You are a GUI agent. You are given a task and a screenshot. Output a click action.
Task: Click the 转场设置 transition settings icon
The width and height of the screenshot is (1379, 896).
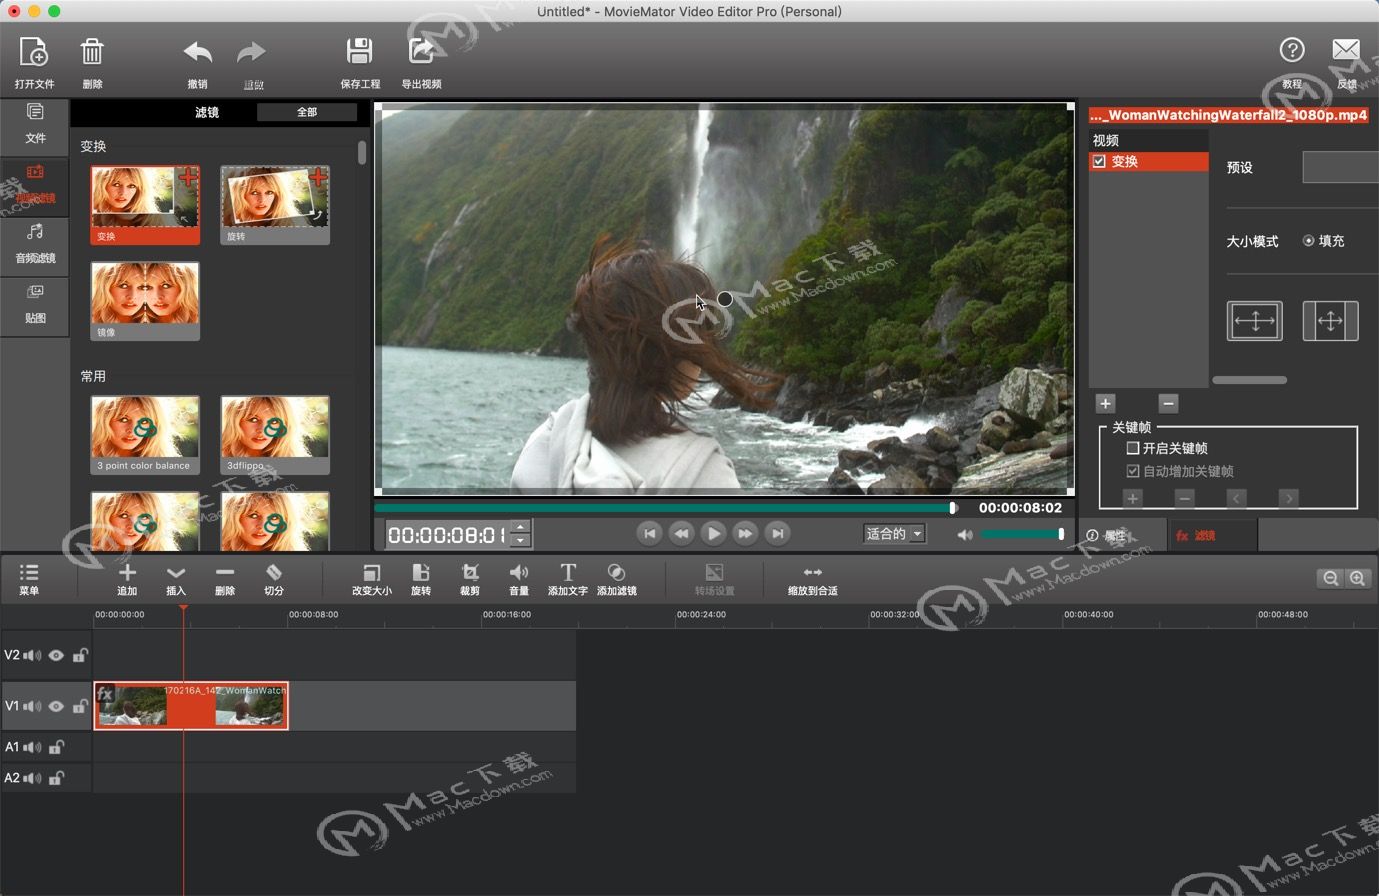714,573
